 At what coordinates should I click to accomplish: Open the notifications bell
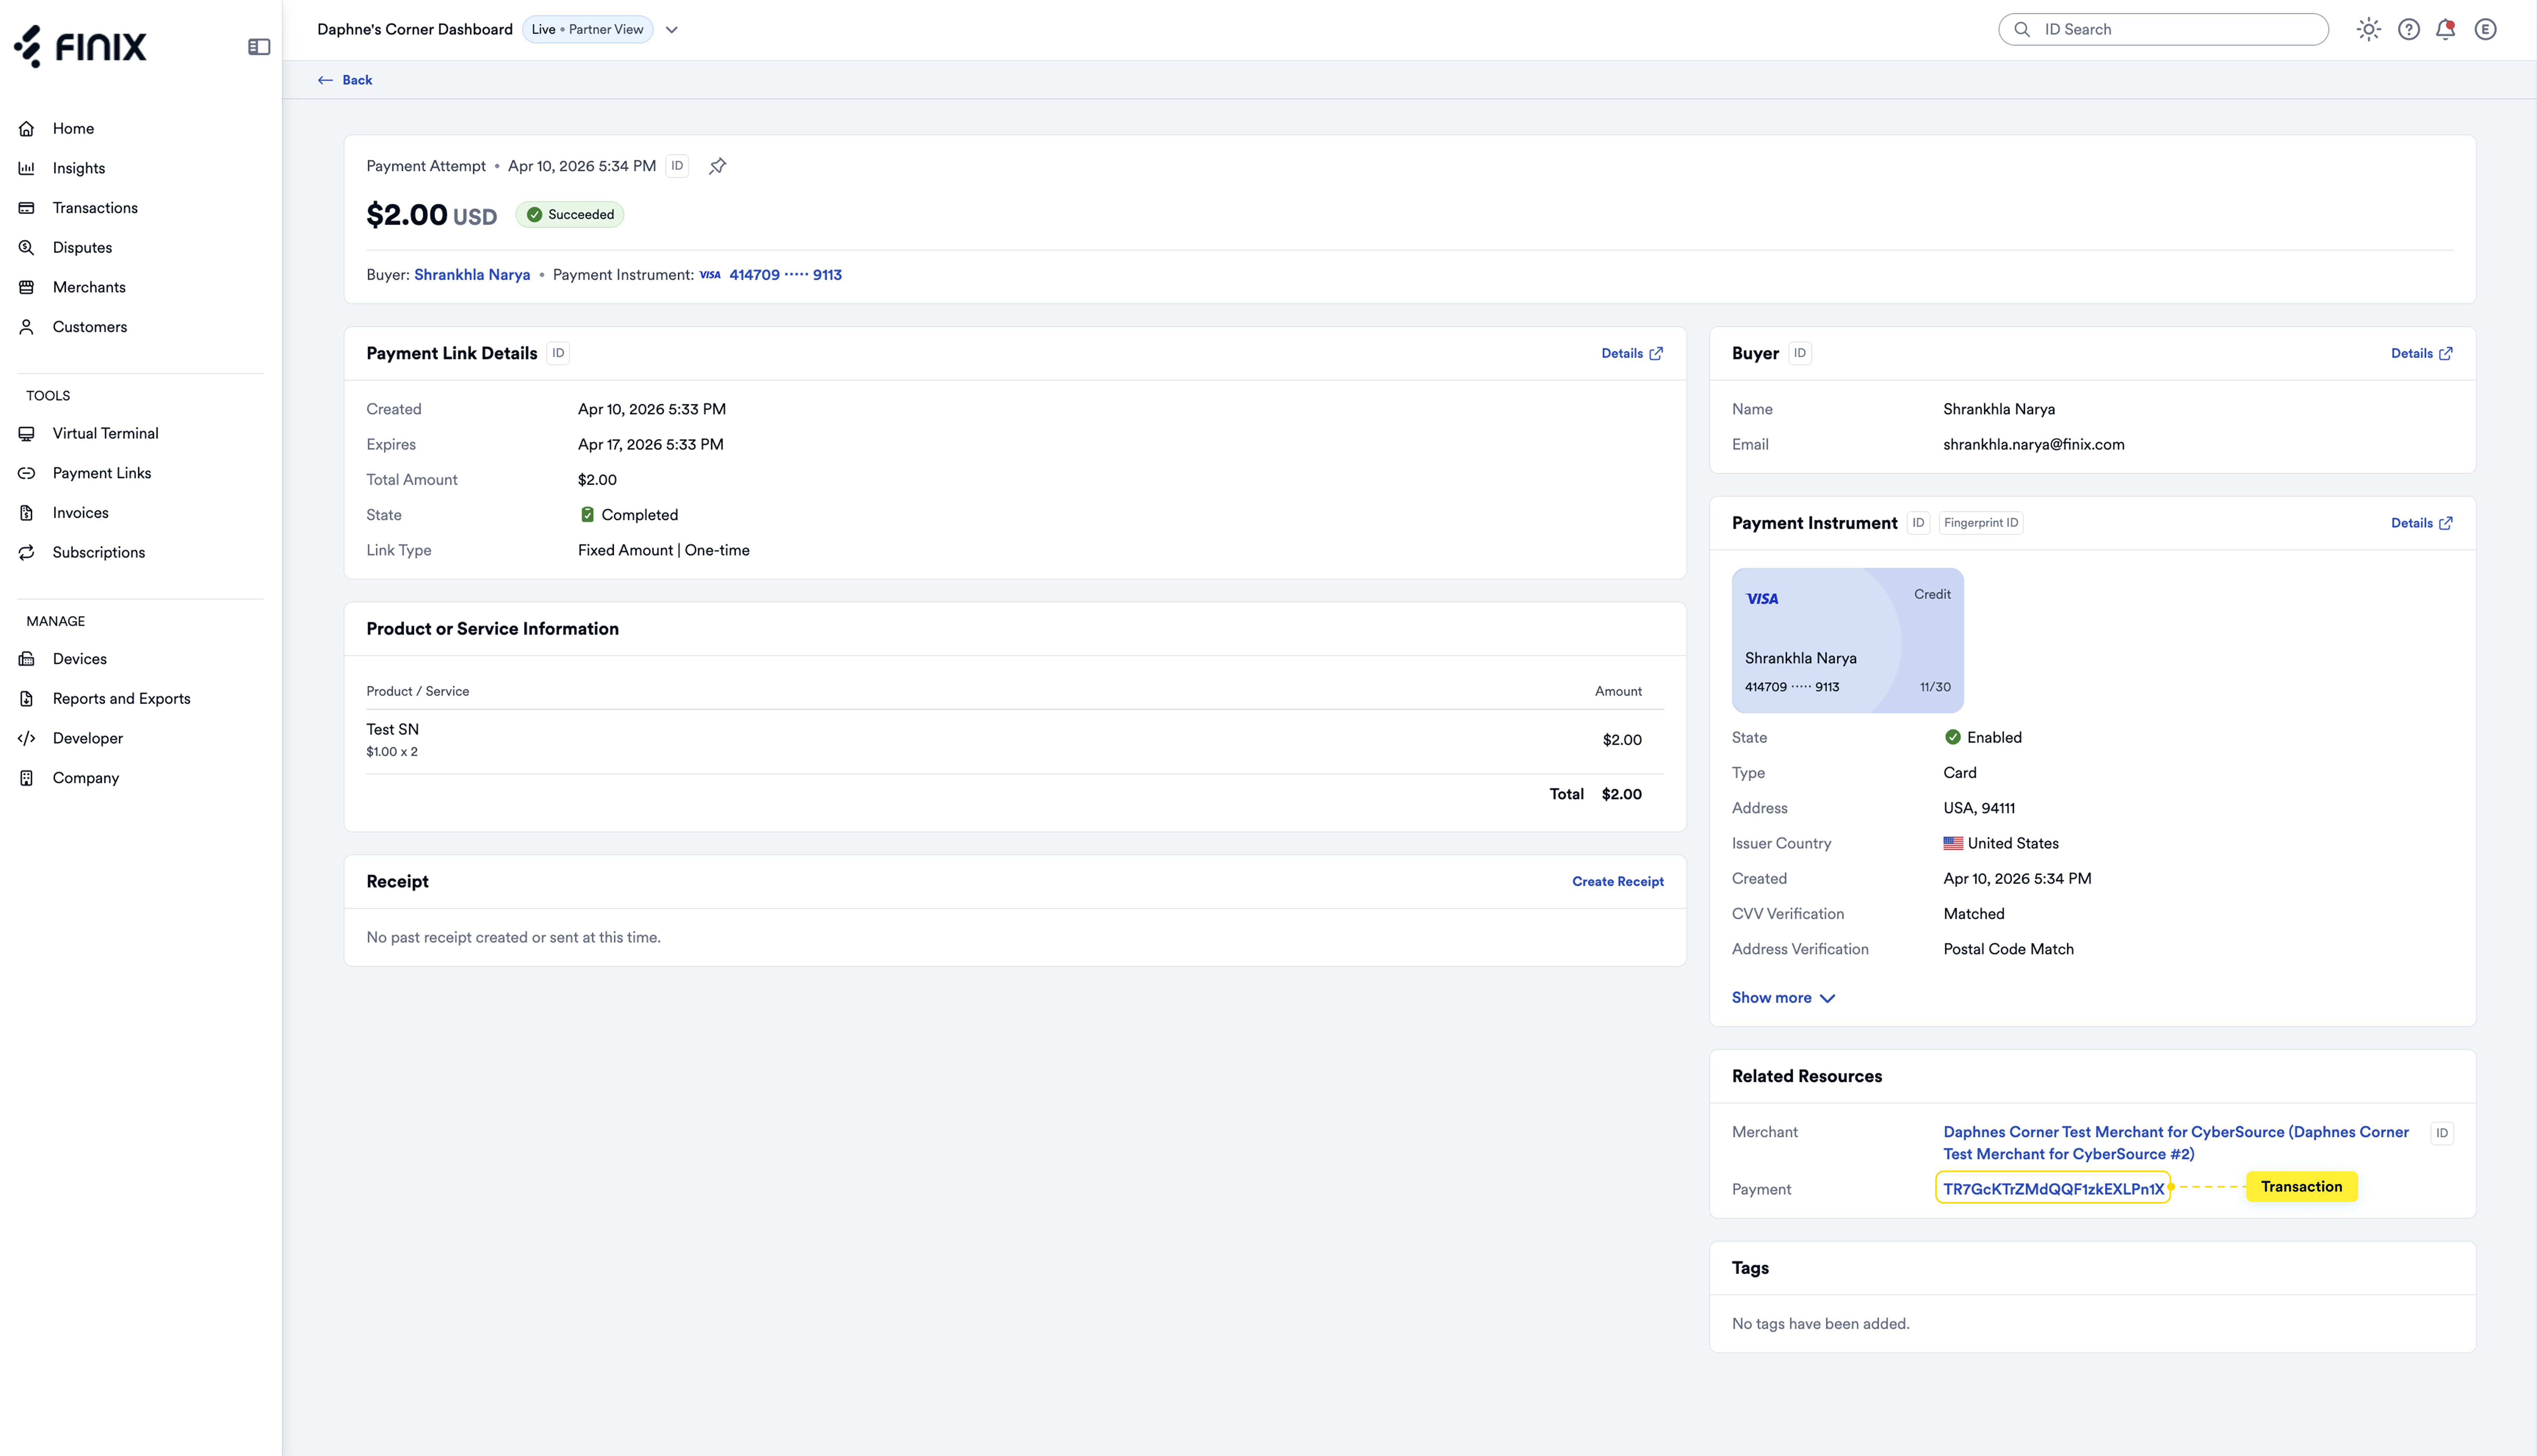[x=2445, y=30]
